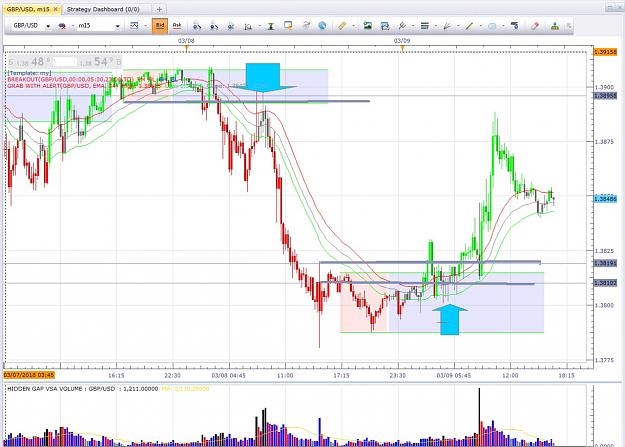Select the text label tool
Image resolution: width=625 pixels, height=447 pixels.
[x=515, y=26]
